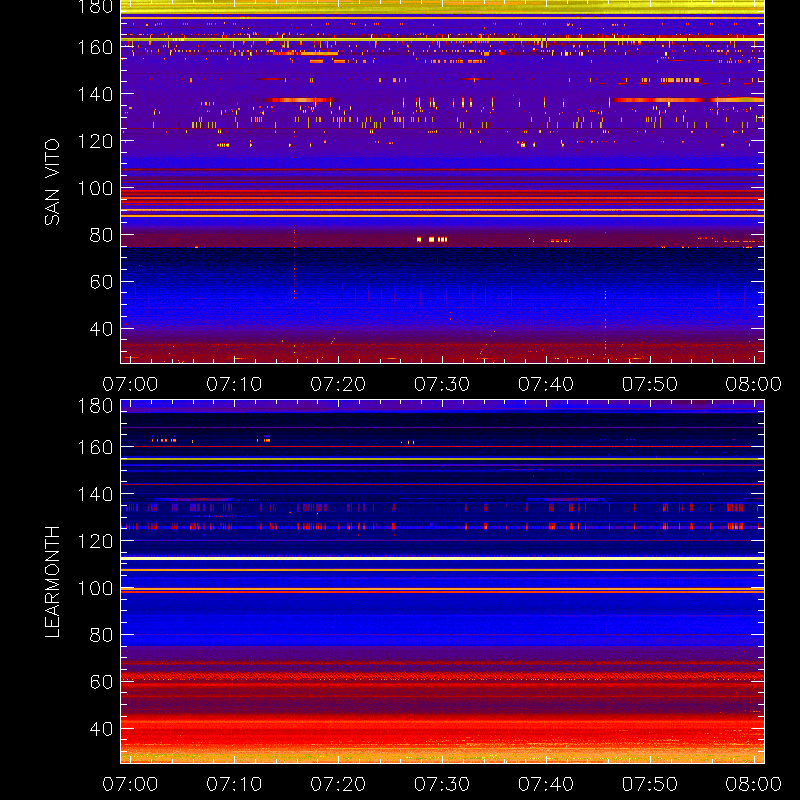Click 60 label on Learmonth axis
Screen dimensions: 800x800
tap(101, 682)
